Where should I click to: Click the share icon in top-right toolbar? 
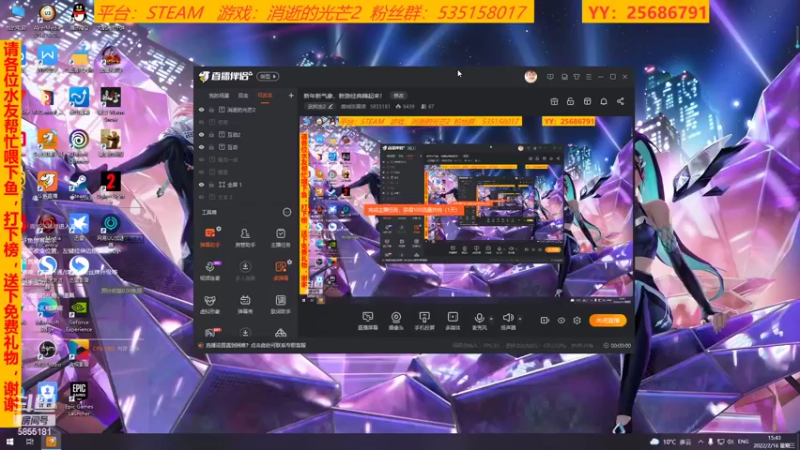(620, 102)
